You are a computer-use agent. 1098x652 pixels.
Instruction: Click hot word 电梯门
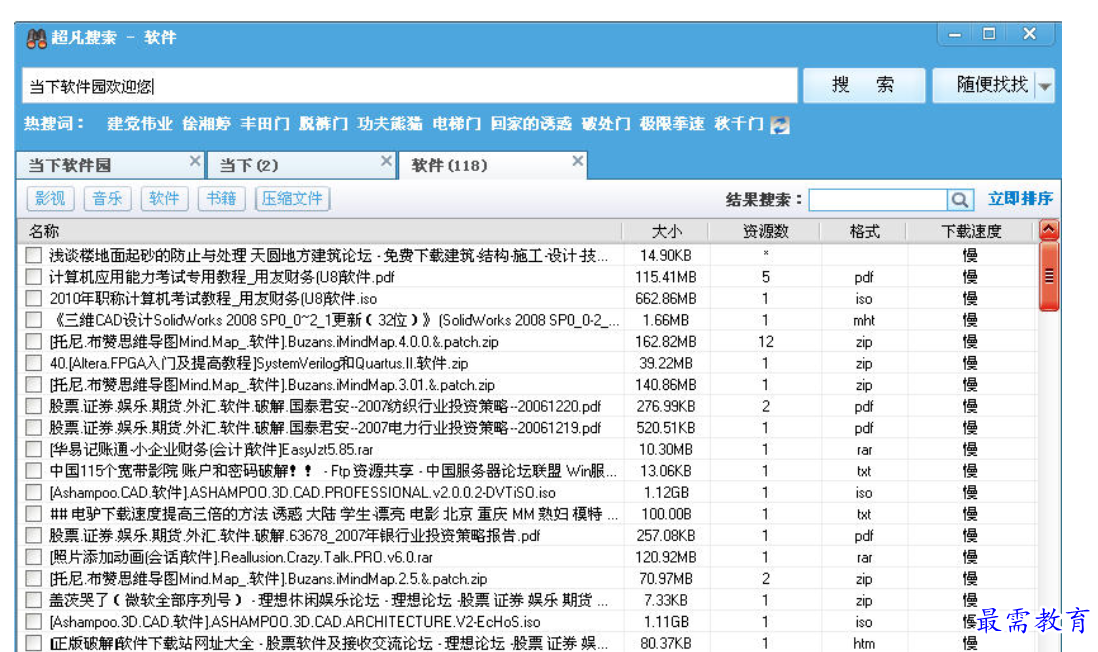(457, 125)
